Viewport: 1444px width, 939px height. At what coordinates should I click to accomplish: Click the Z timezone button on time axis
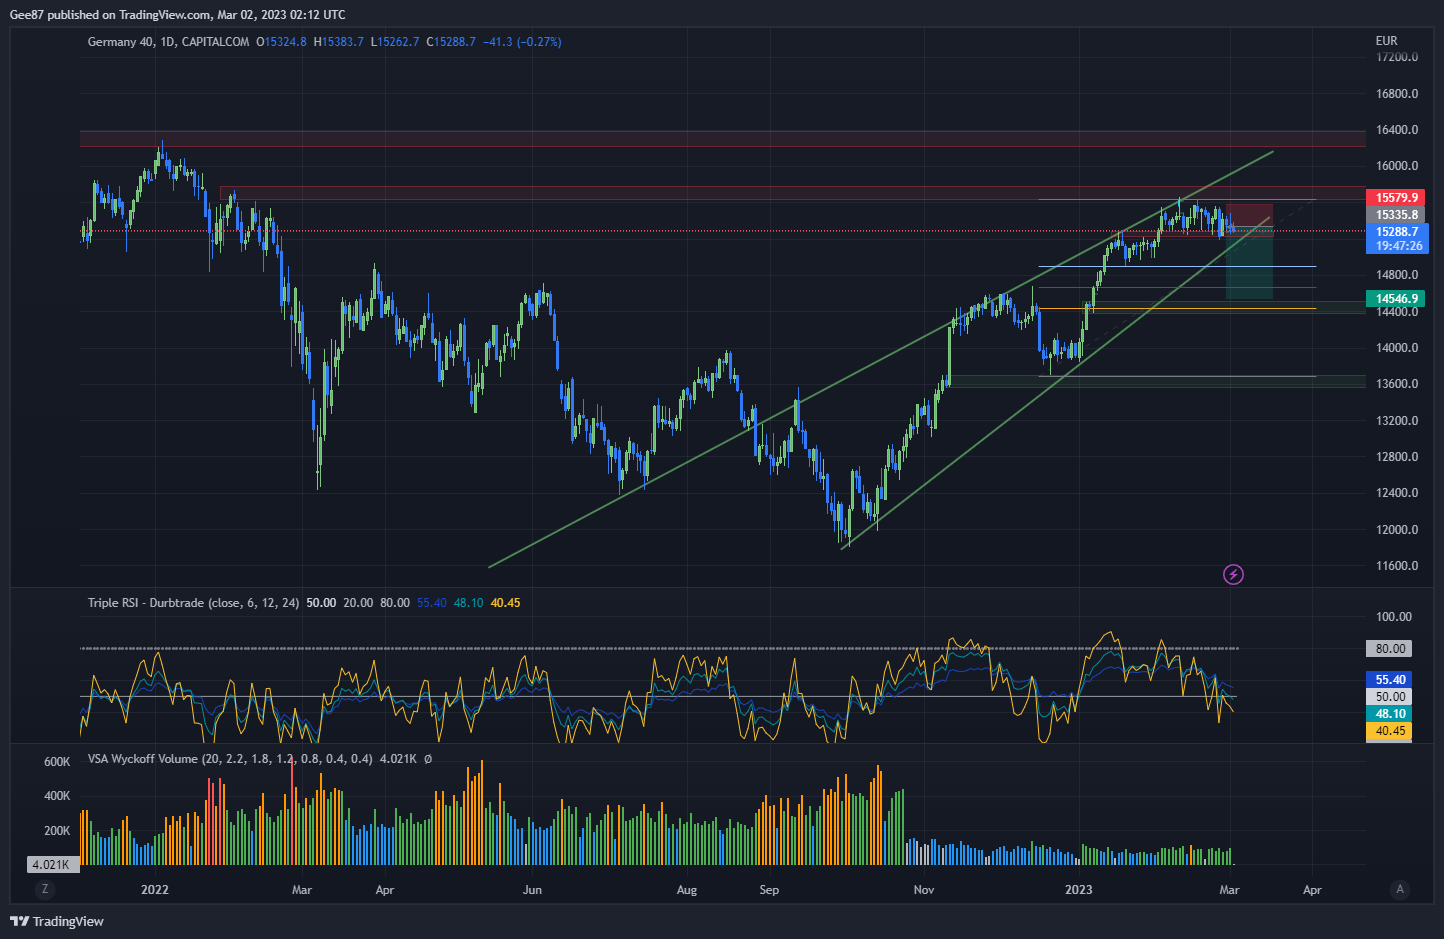tap(44, 889)
